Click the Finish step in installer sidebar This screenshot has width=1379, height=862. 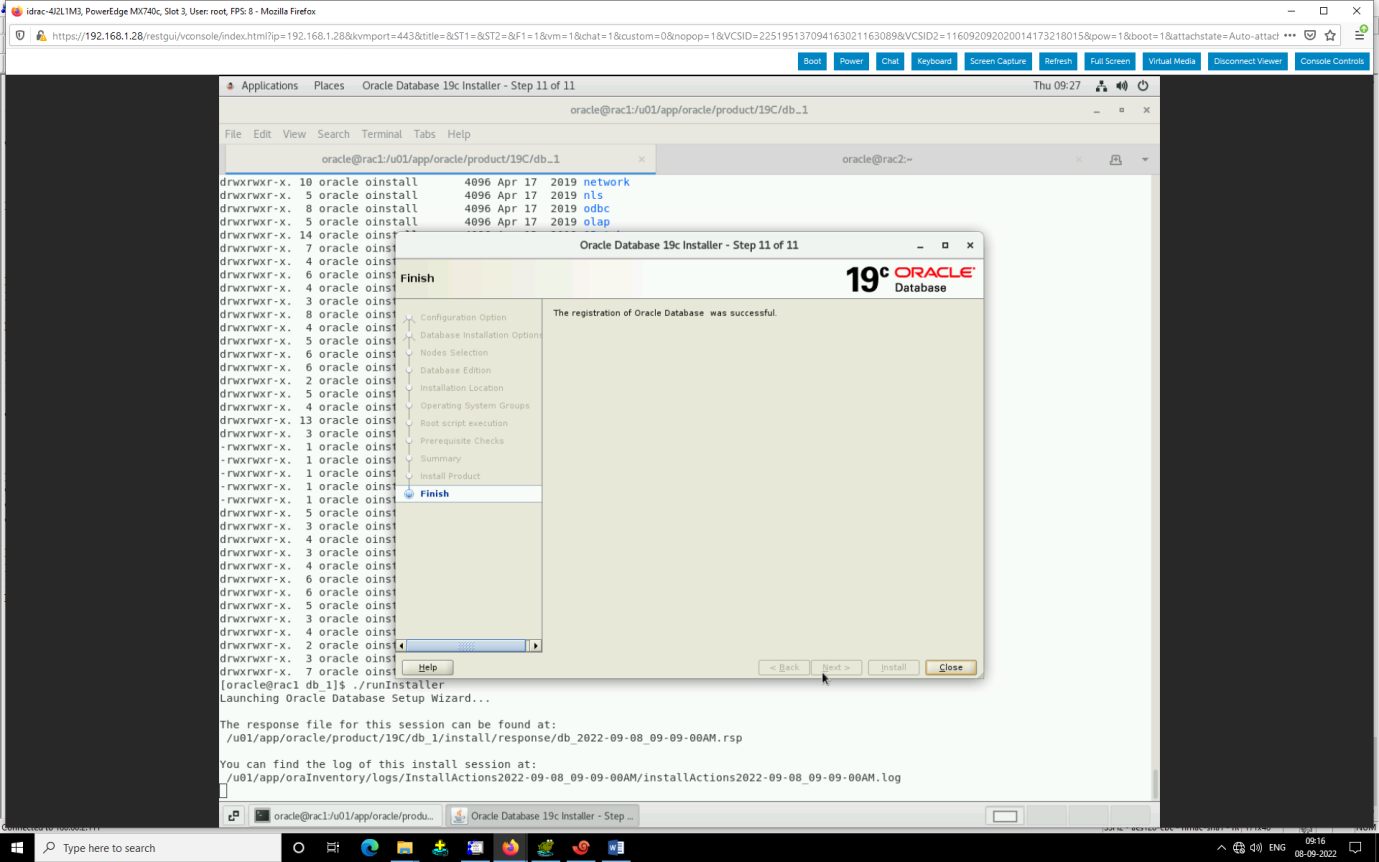434,494
